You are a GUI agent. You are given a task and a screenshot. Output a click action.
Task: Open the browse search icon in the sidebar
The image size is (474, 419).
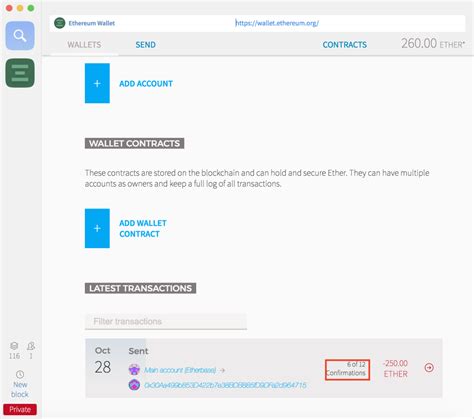(20, 36)
